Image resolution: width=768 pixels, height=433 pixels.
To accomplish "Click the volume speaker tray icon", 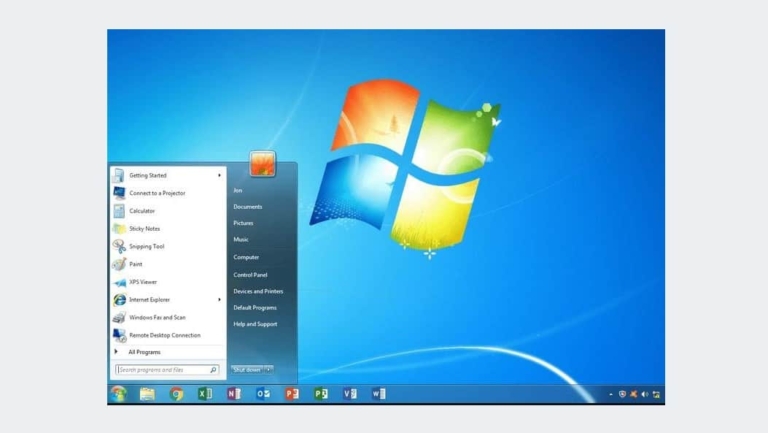I will (x=645, y=394).
